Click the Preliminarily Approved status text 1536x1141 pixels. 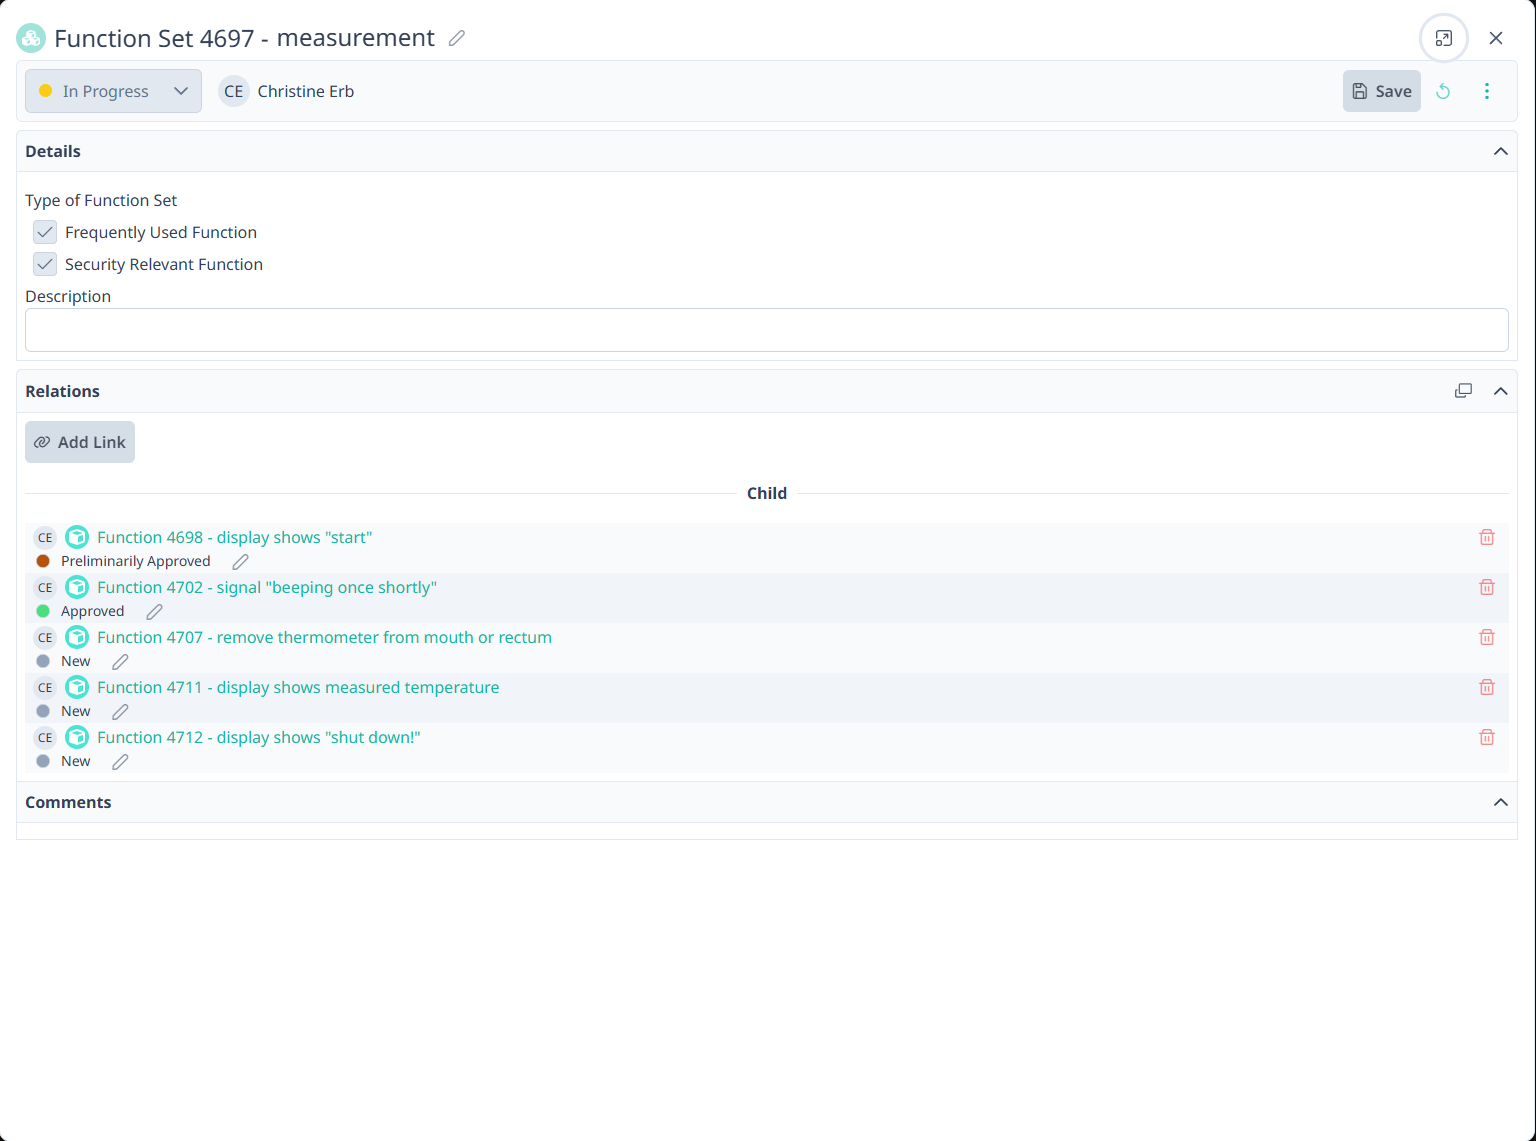[136, 561]
